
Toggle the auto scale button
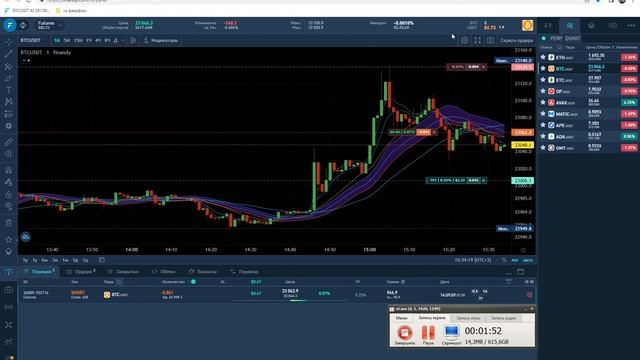pos(528,260)
